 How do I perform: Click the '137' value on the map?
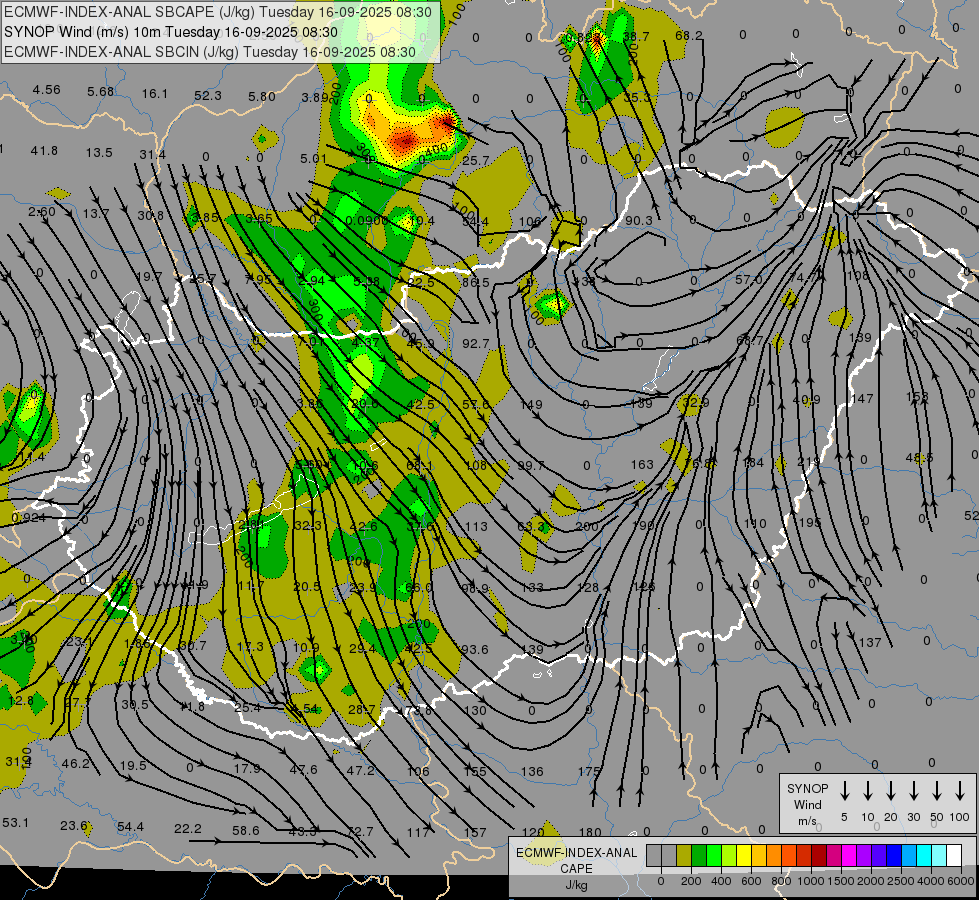[x=870, y=642]
